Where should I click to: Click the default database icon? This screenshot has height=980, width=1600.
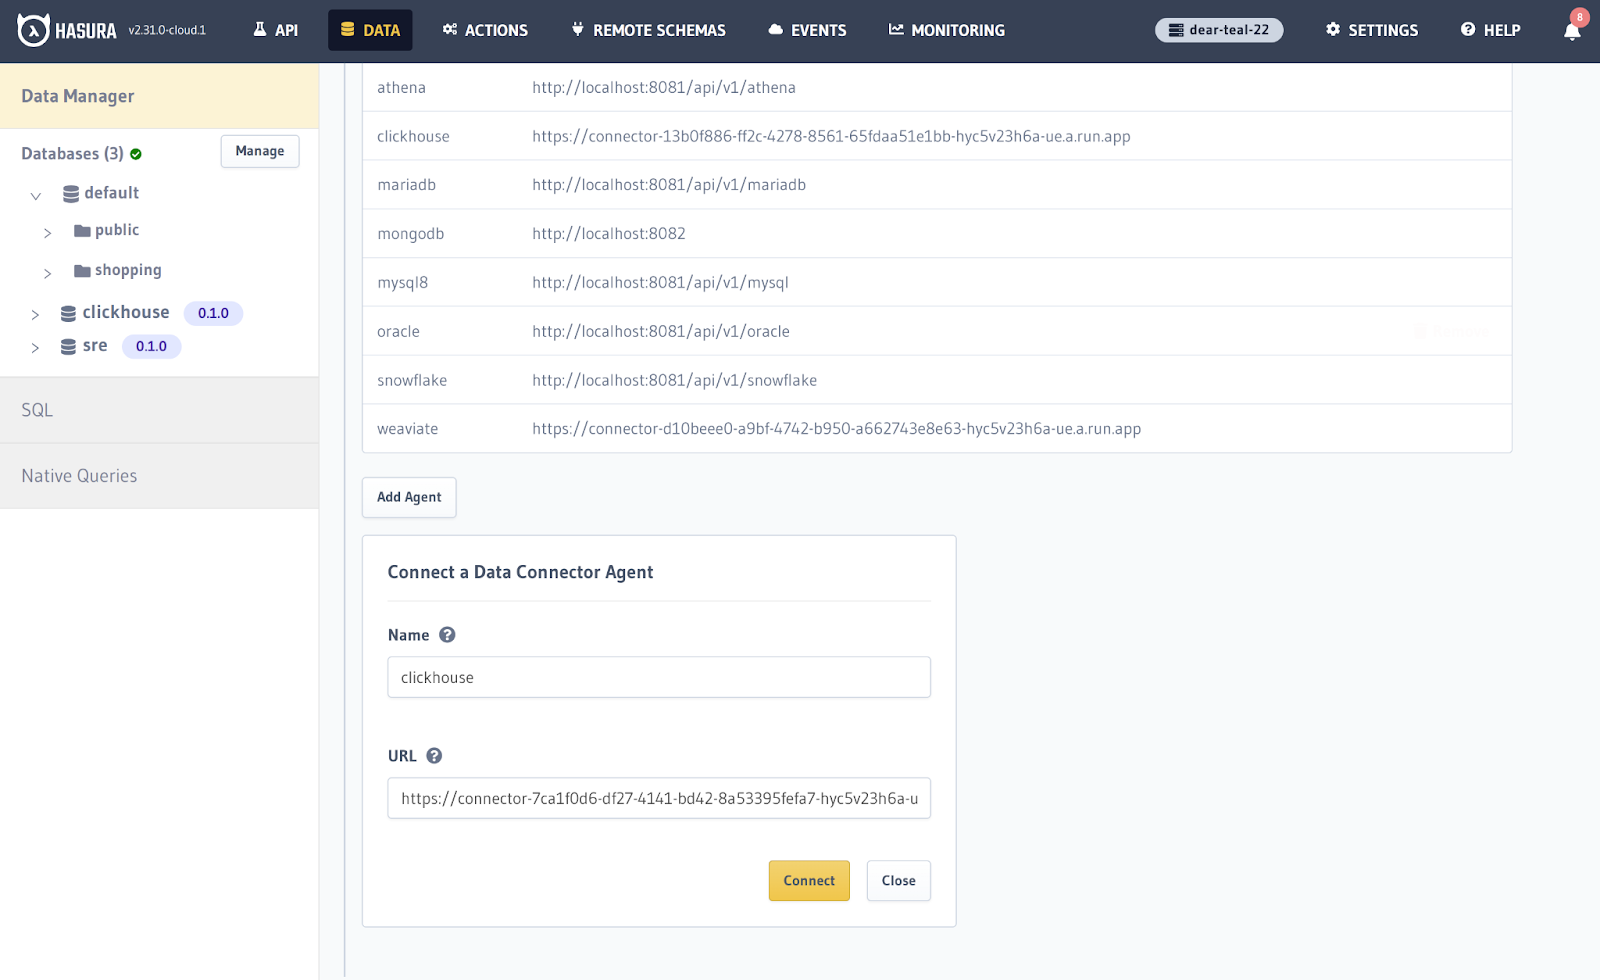(x=71, y=193)
